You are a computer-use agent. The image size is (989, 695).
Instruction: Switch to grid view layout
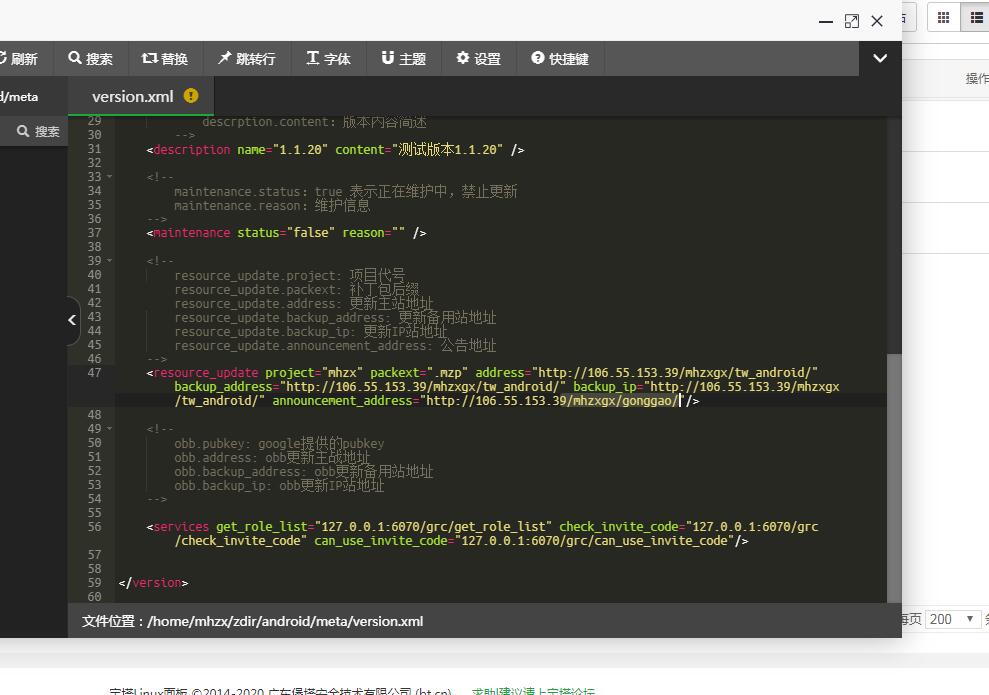coord(943,18)
